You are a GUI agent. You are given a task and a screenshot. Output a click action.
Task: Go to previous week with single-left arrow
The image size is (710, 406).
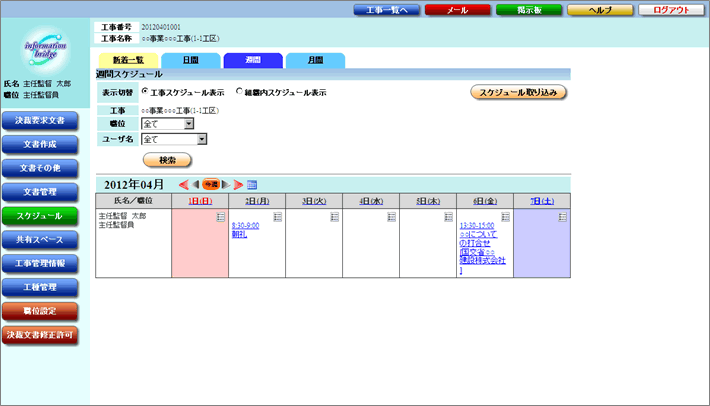[195, 184]
